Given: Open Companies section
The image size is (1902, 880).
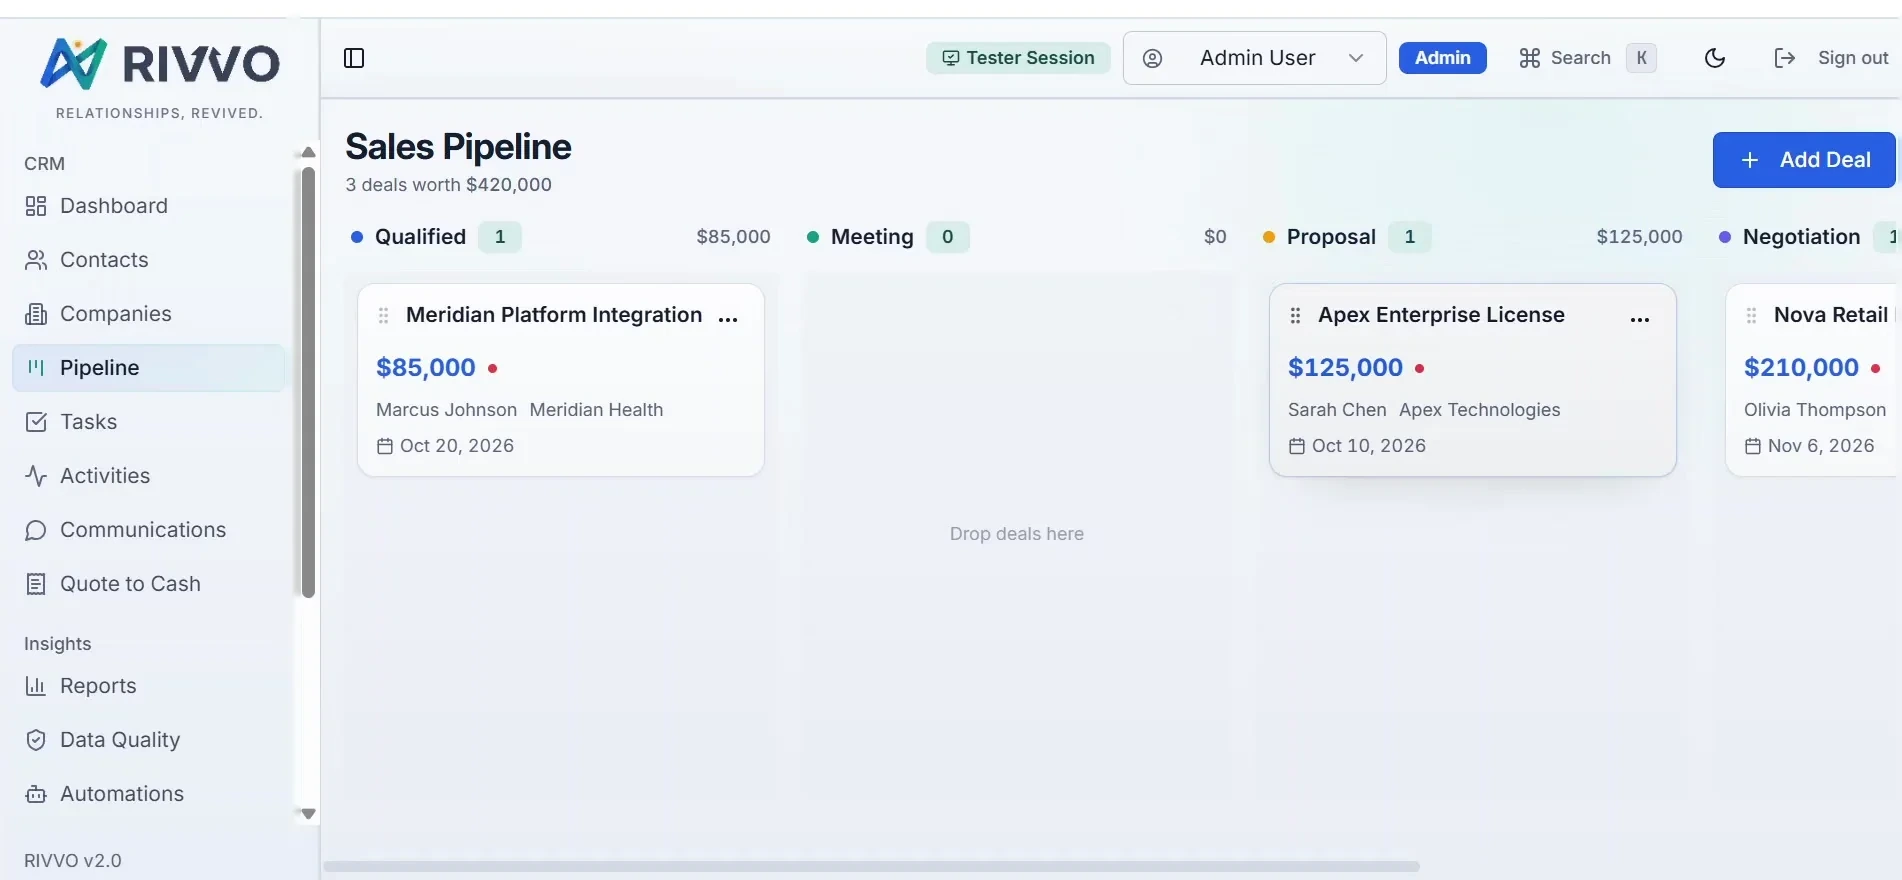Looking at the screenshot, I should 148,314.
